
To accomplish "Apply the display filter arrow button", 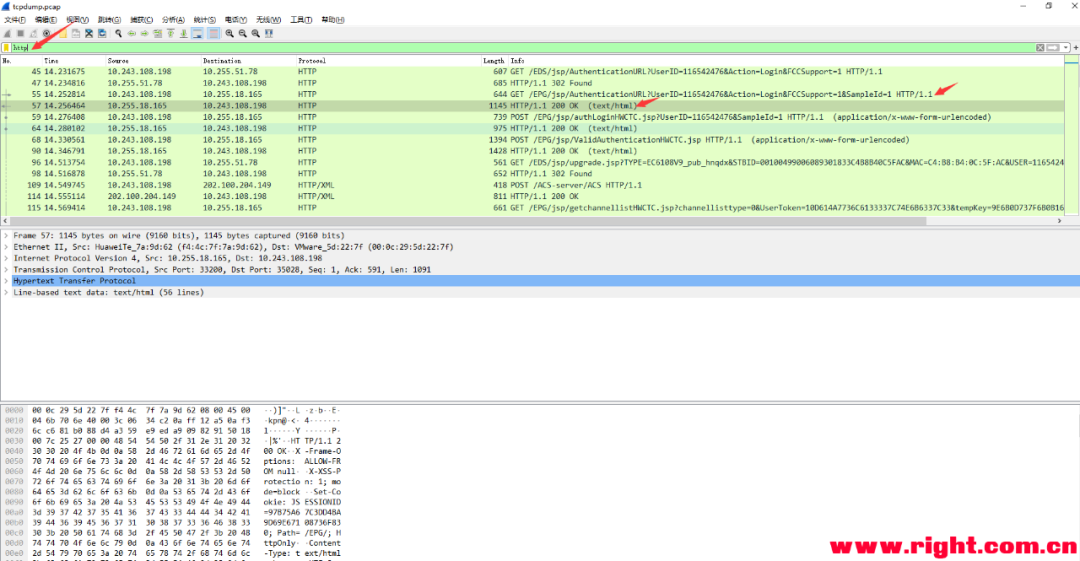I will click(1053, 48).
